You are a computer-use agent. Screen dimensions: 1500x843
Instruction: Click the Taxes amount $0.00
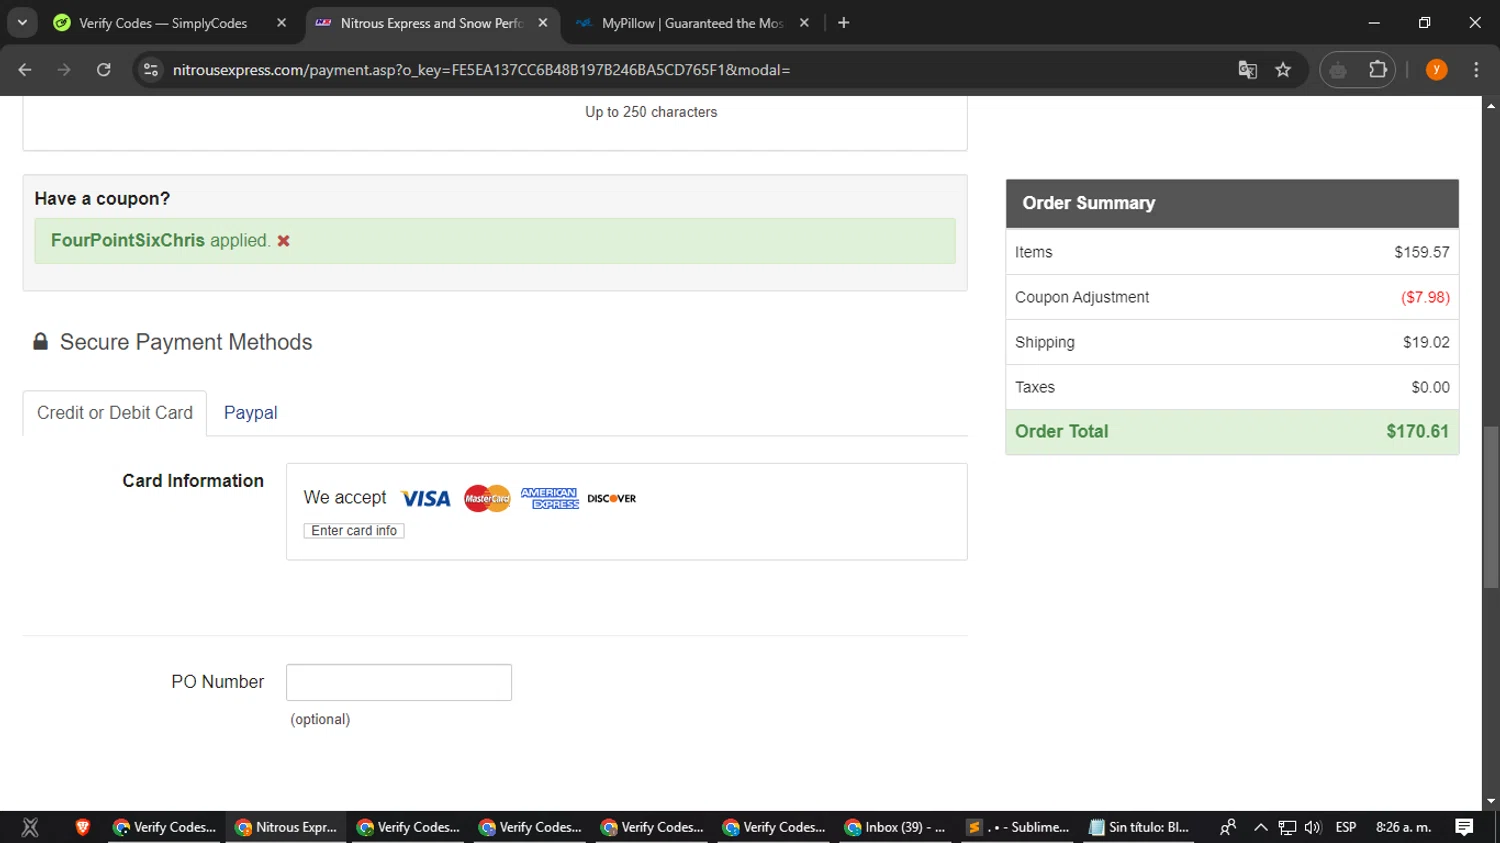pyautogui.click(x=1430, y=387)
